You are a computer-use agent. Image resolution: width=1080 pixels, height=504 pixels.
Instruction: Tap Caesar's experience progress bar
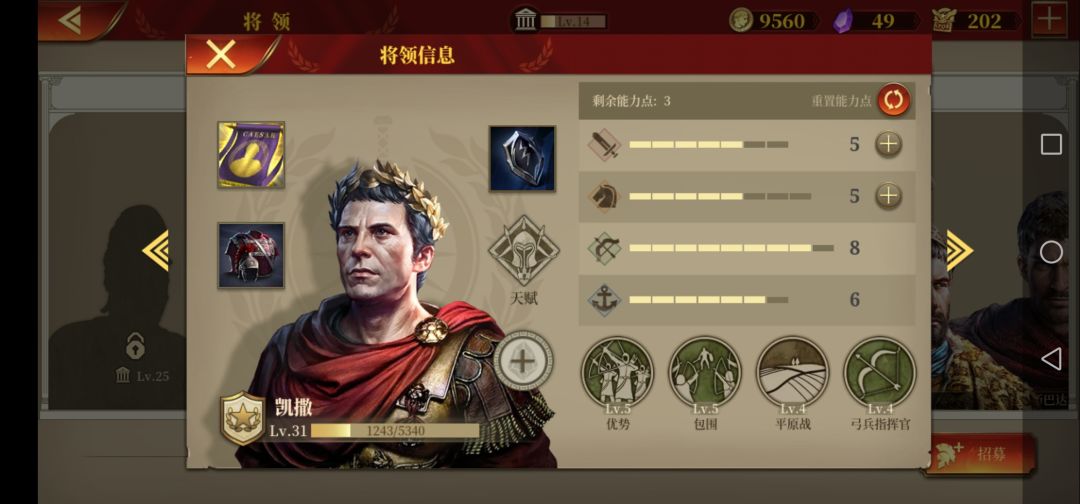395,431
